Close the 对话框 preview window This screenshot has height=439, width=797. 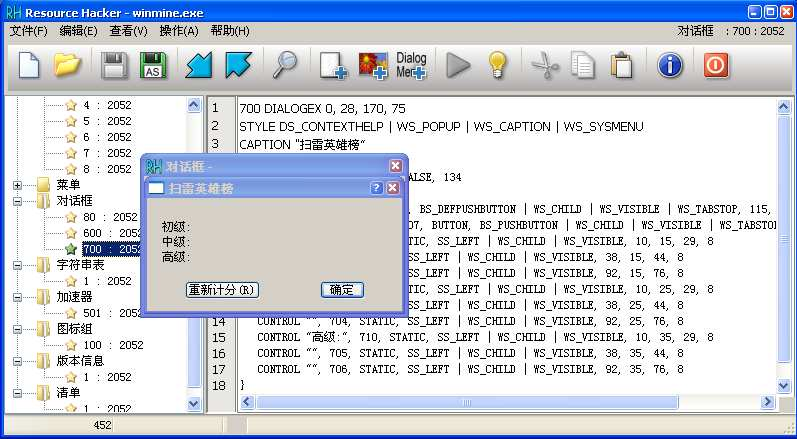tap(395, 166)
